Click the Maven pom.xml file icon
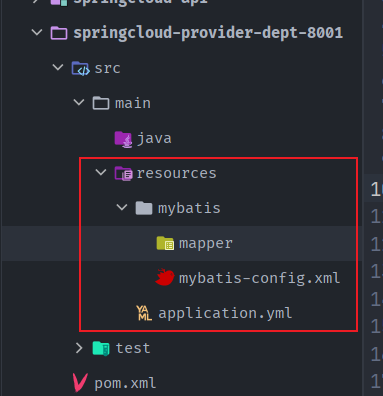 pyautogui.click(x=80, y=383)
